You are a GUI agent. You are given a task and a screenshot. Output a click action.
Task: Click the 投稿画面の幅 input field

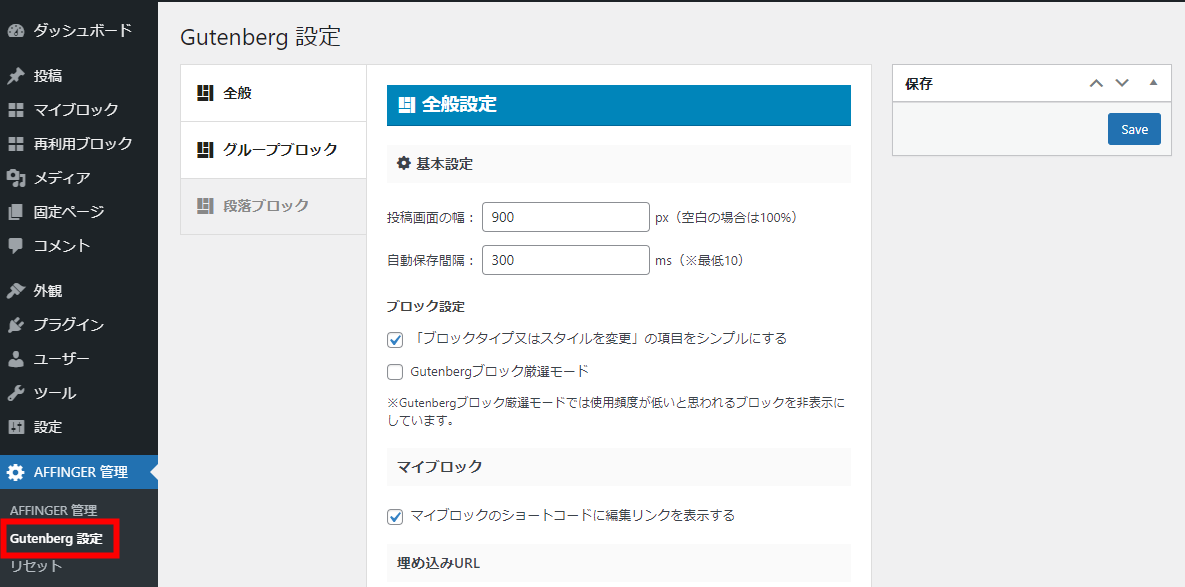pyautogui.click(x=566, y=217)
